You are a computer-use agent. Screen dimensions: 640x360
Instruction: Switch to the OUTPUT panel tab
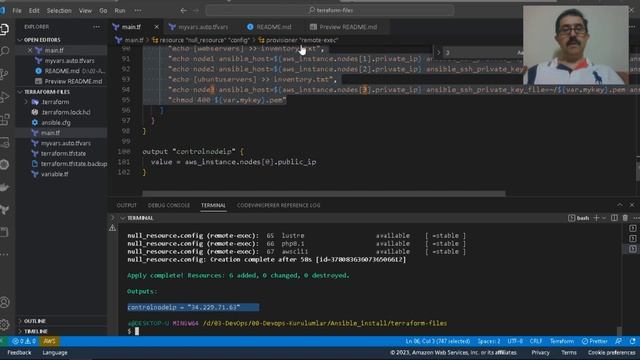coord(127,205)
